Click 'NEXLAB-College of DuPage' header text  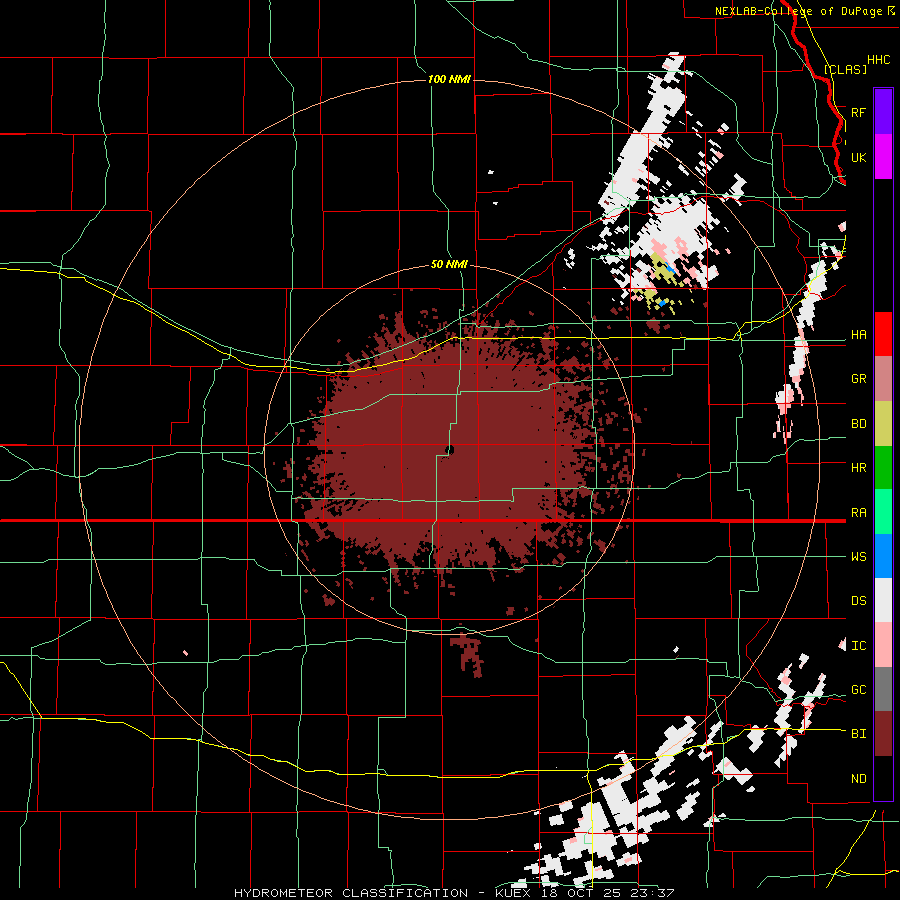tap(798, 11)
